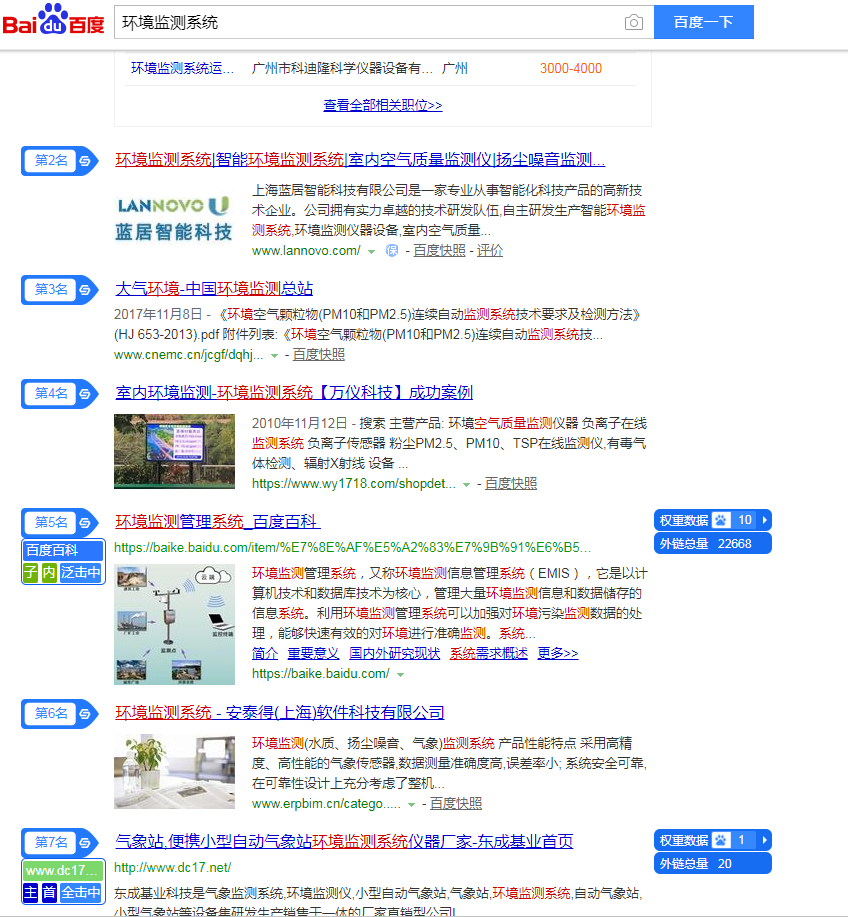
Task: Open 评价 link for the lannovo result
Action: [490, 251]
